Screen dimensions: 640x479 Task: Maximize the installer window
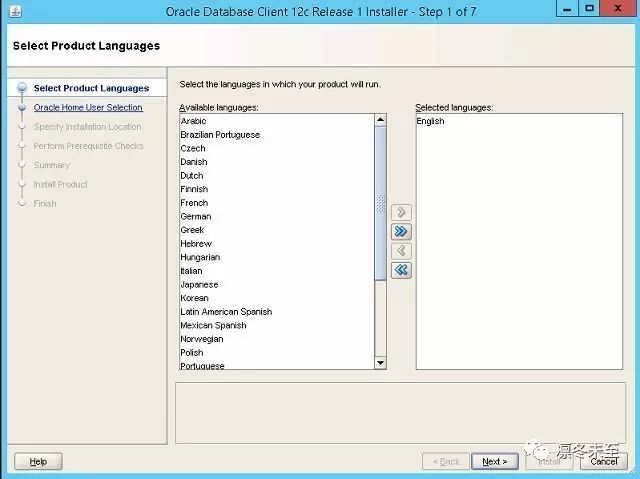coord(589,9)
